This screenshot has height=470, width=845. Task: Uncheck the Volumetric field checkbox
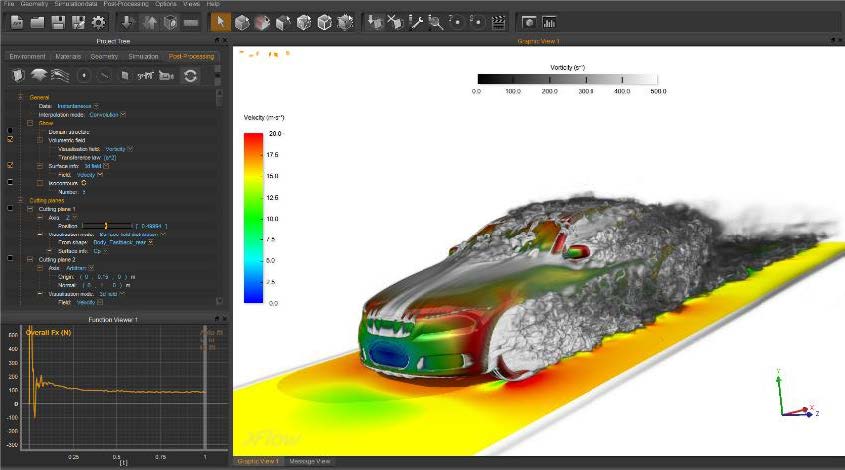pos(10,141)
